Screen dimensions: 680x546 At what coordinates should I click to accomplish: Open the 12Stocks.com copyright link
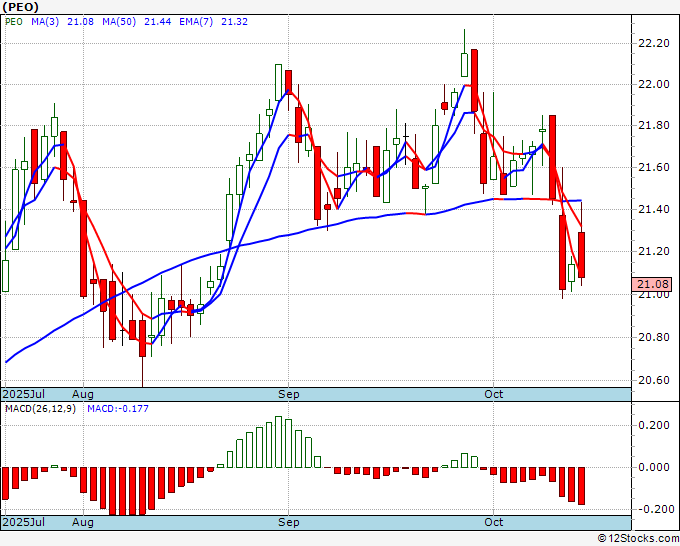pyautogui.click(x=638, y=539)
